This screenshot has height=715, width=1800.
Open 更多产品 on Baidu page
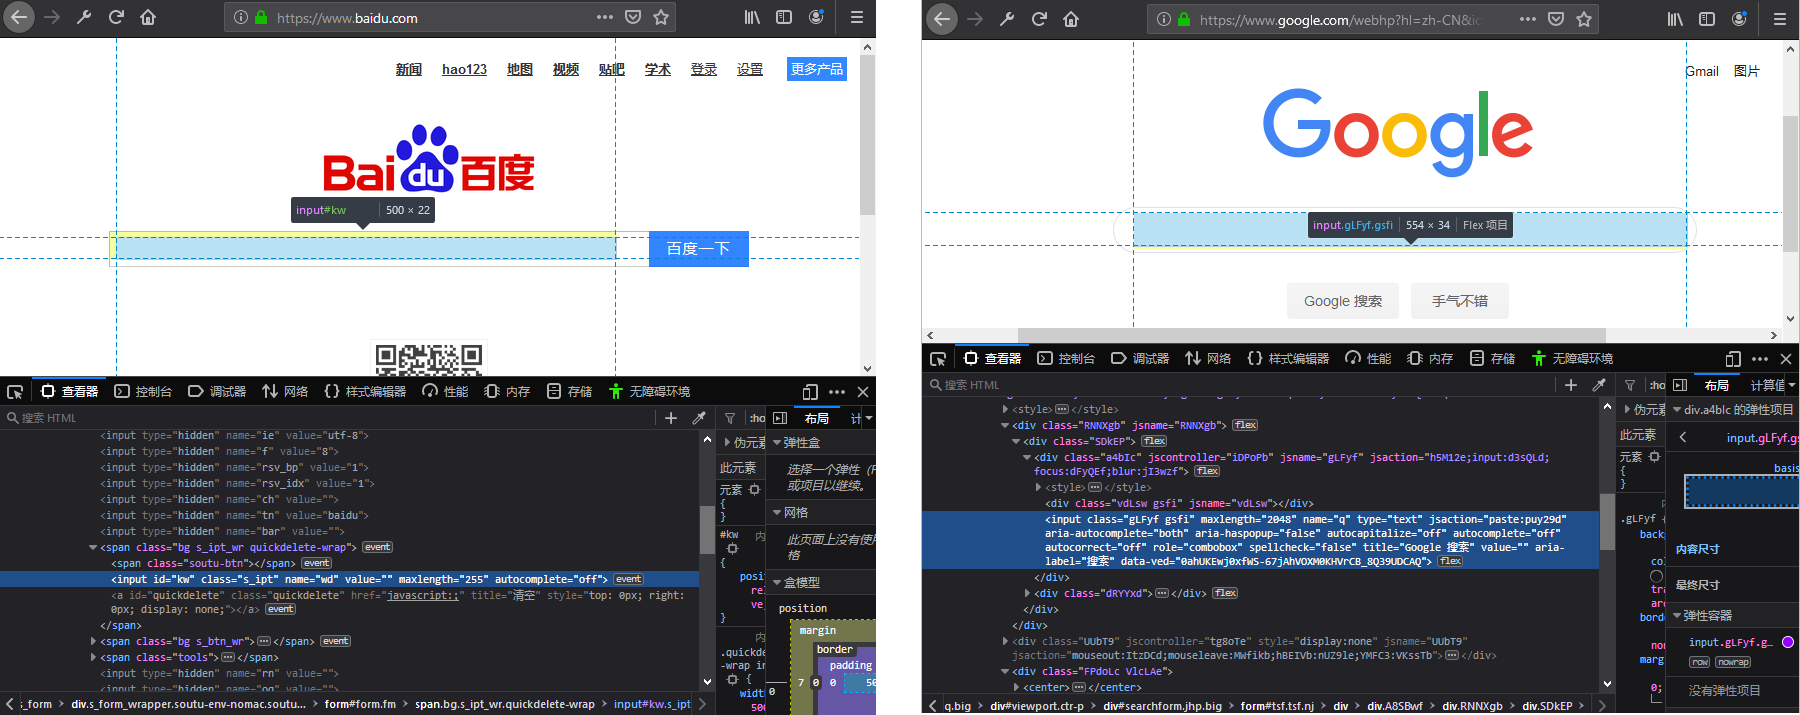817,69
